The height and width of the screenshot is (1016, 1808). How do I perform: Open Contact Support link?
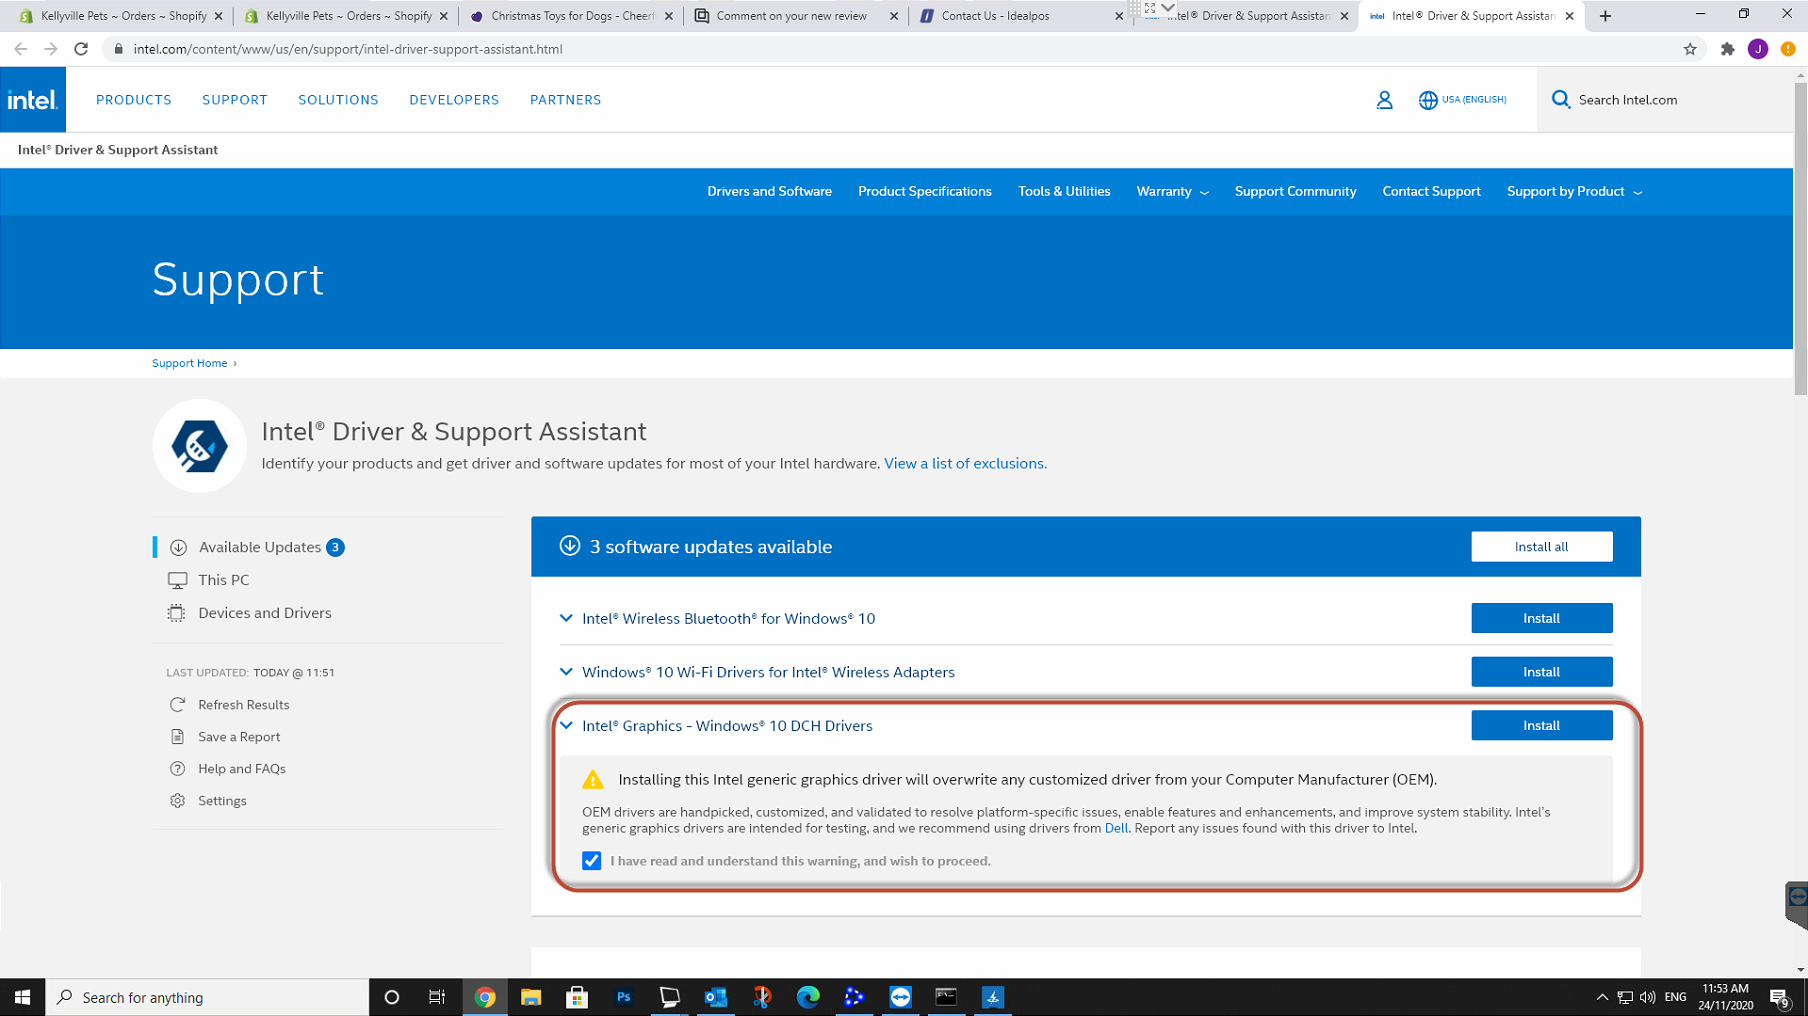click(x=1431, y=192)
